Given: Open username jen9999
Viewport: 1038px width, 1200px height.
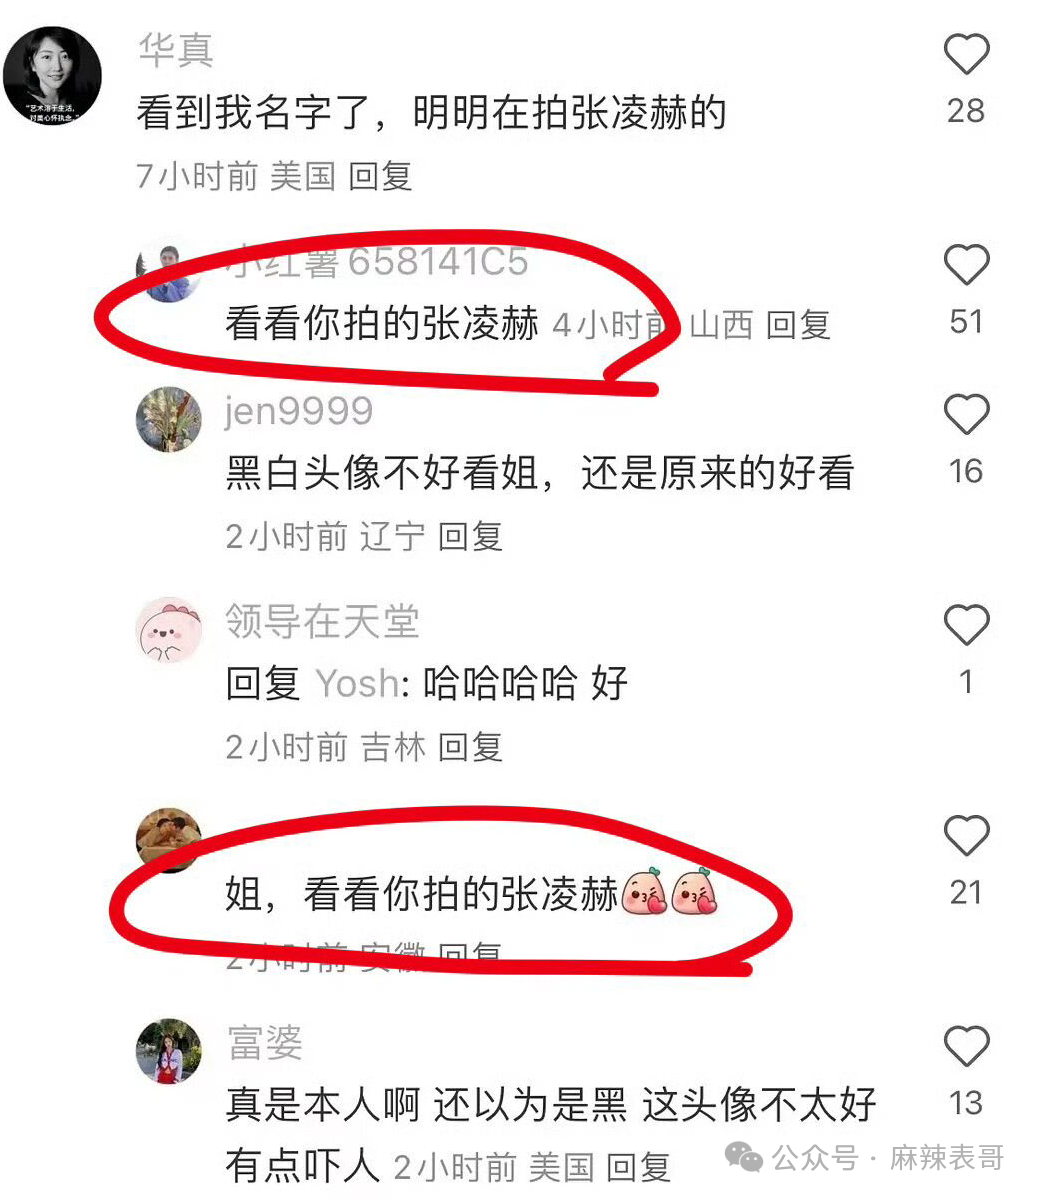Looking at the screenshot, I should click(x=299, y=411).
